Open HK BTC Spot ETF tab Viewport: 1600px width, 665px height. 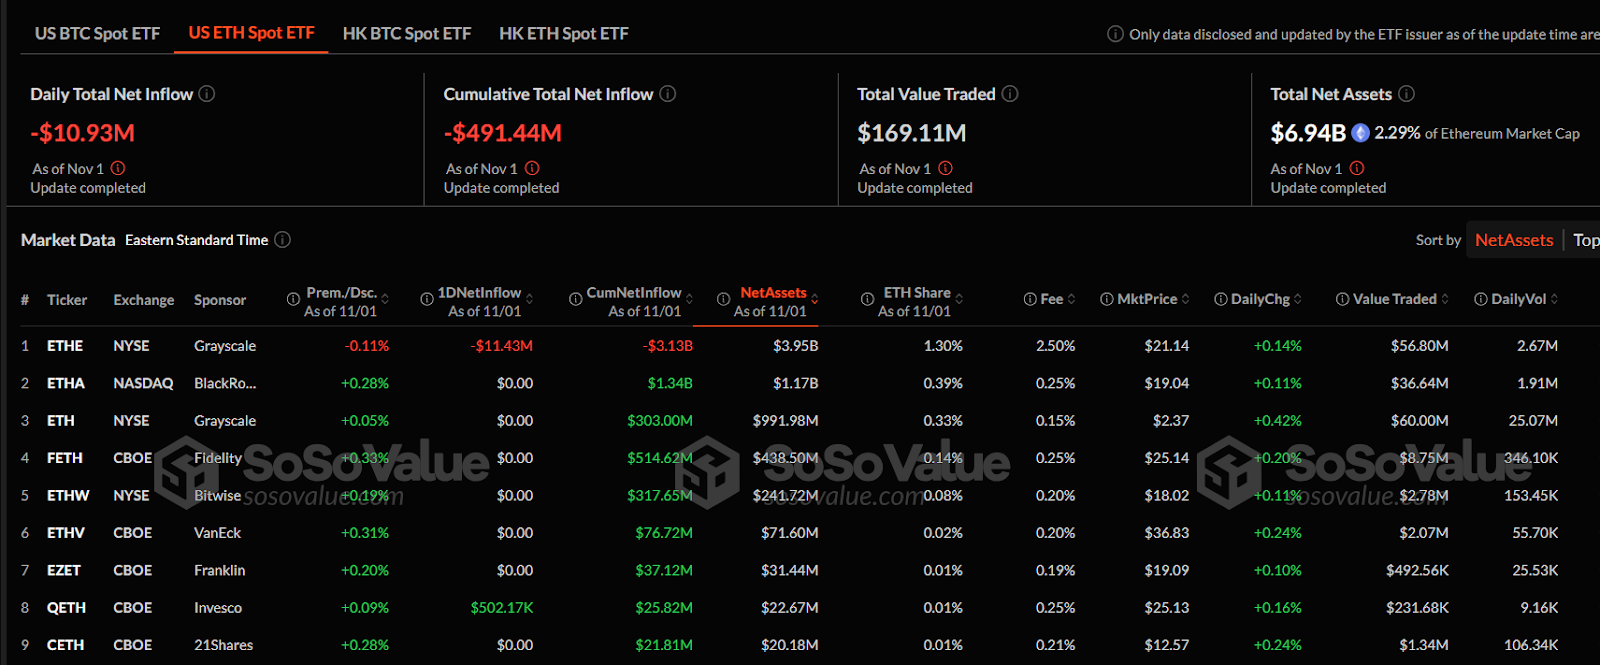[406, 33]
